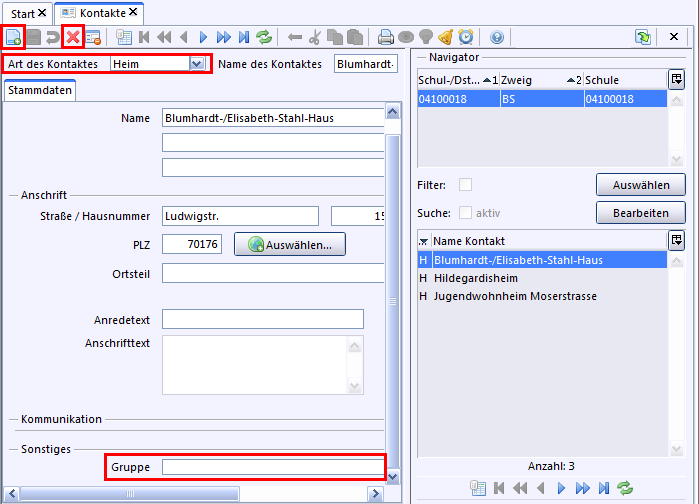Click the PLZ Auswählen... button
Image resolution: width=699 pixels, height=504 pixels.
(x=290, y=244)
